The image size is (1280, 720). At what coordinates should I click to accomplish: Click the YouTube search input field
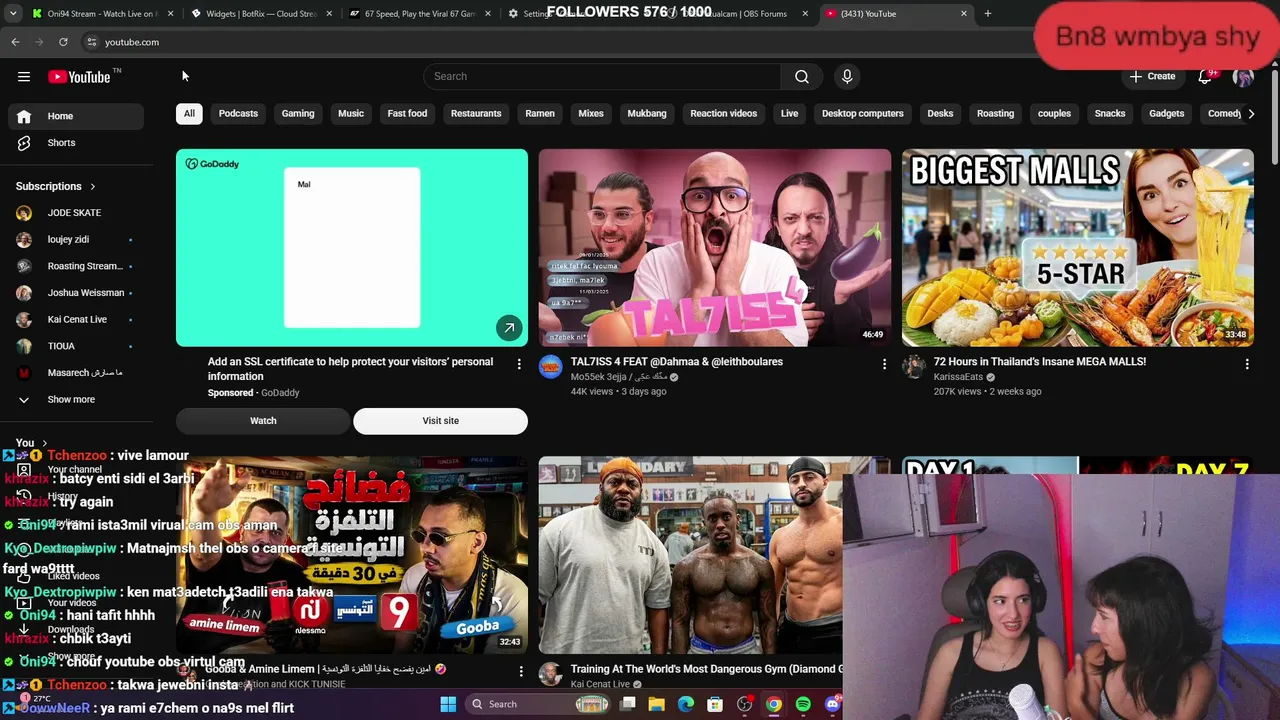click(x=602, y=76)
